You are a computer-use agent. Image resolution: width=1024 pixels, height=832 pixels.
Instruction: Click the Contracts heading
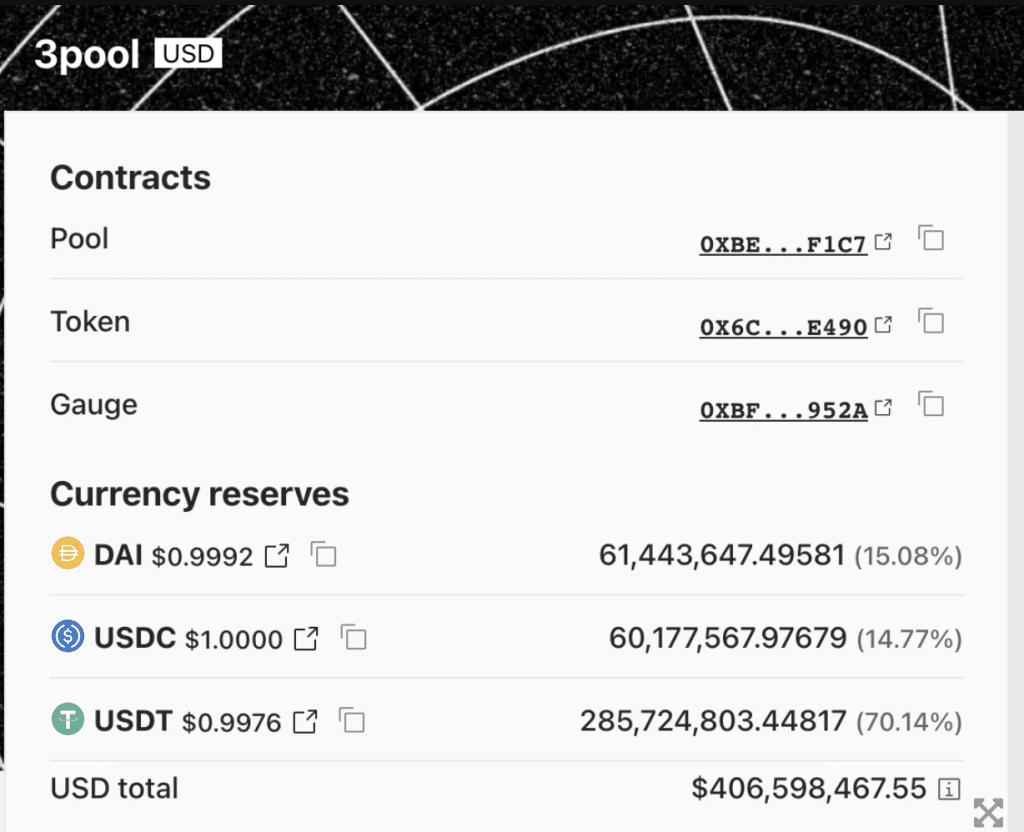(131, 178)
